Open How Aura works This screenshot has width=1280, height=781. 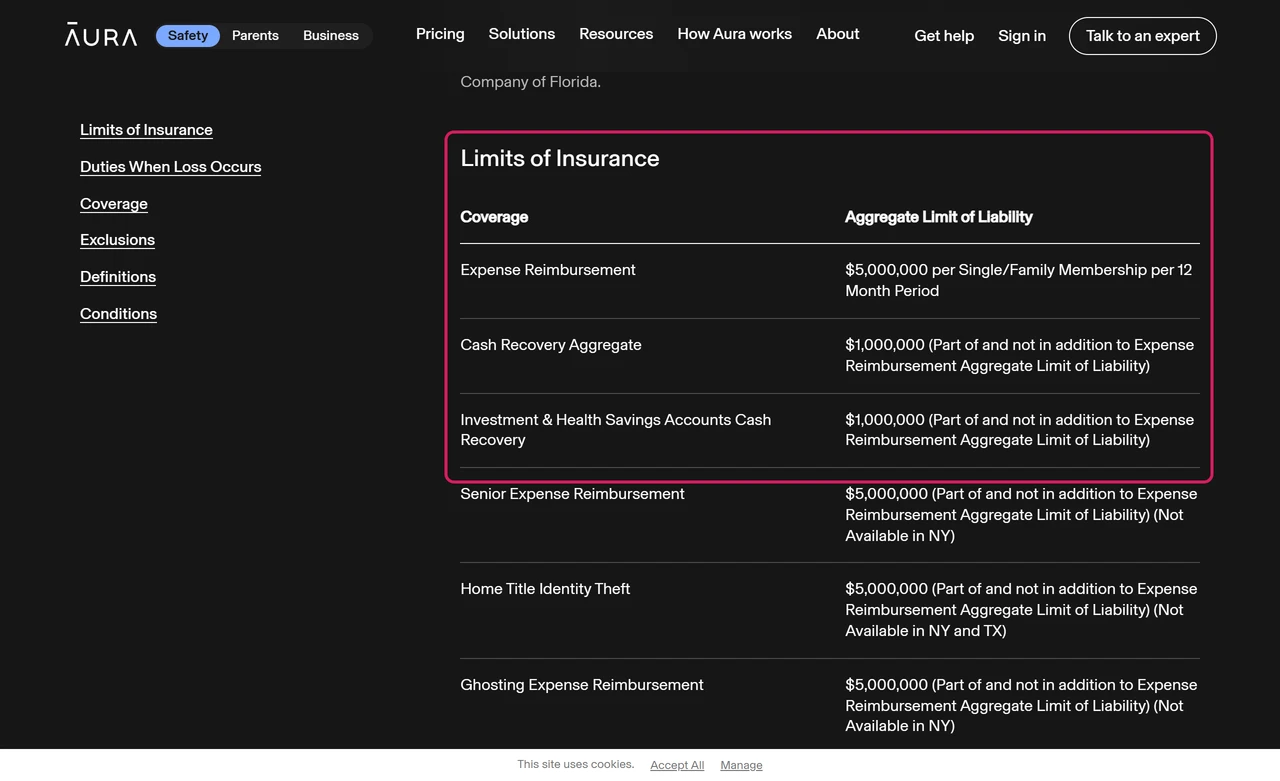735,34
